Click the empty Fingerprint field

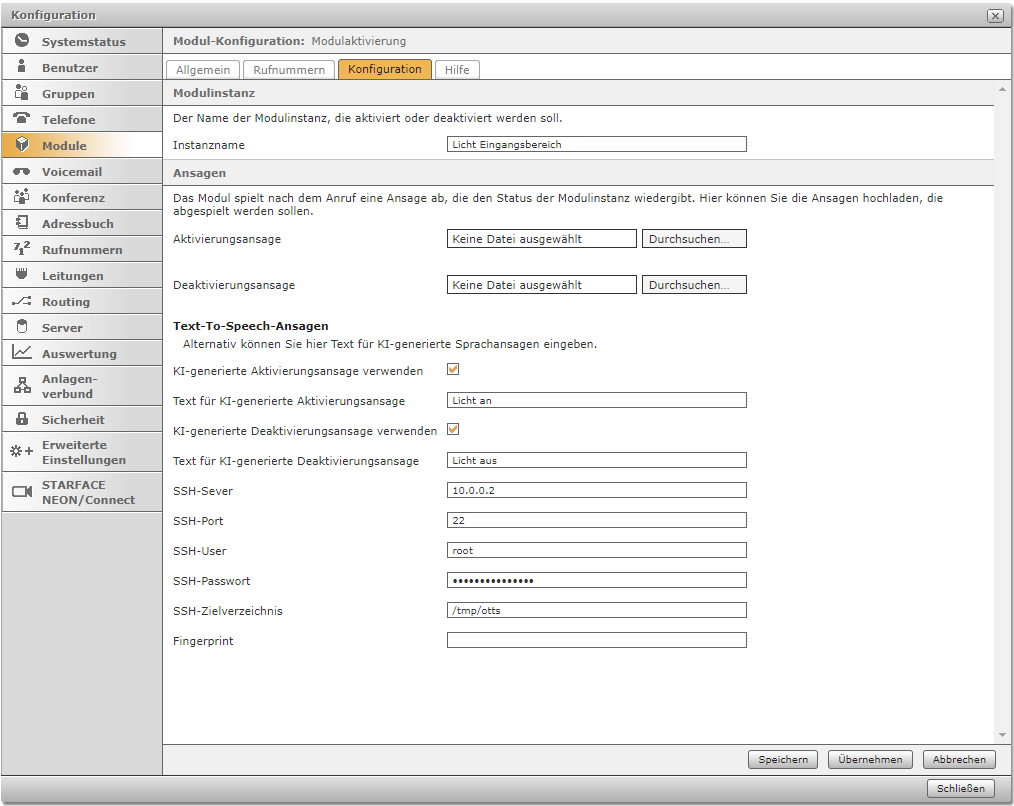(x=596, y=640)
